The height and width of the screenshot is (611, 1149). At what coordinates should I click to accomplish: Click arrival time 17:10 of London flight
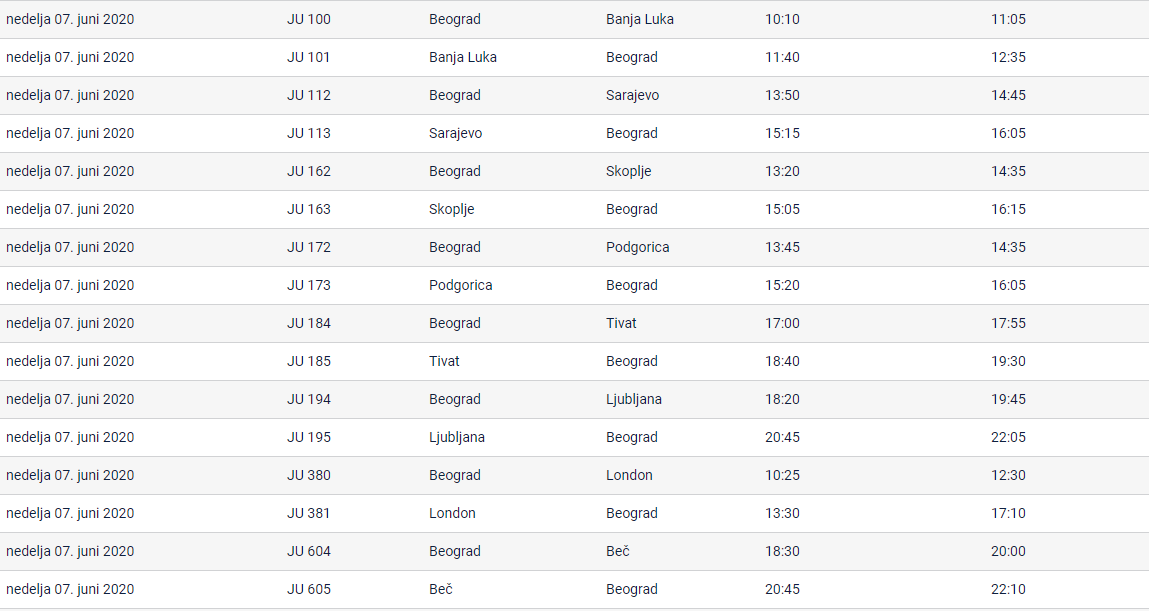click(x=1008, y=513)
